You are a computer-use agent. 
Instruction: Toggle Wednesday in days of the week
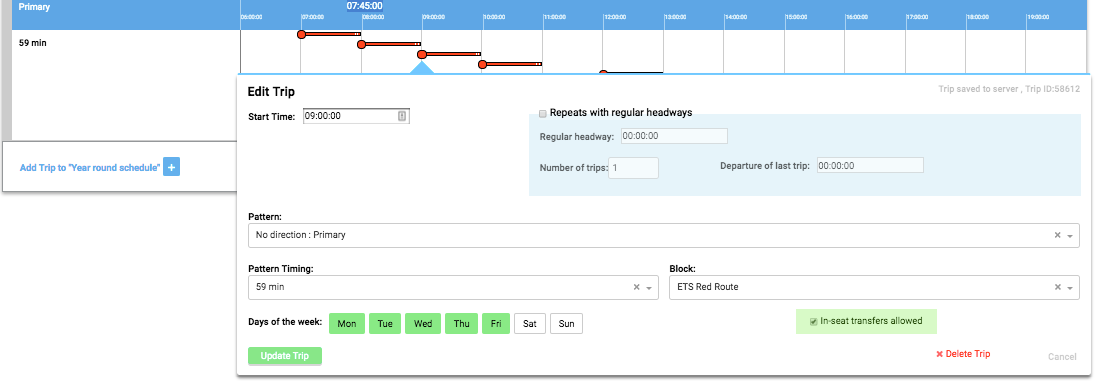point(423,324)
